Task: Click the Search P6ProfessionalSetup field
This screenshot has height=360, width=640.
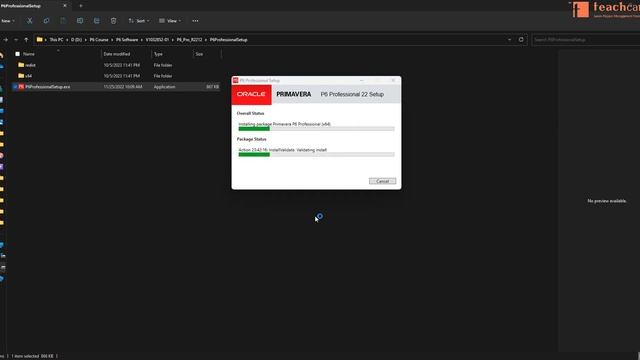Action: [586, 40]
